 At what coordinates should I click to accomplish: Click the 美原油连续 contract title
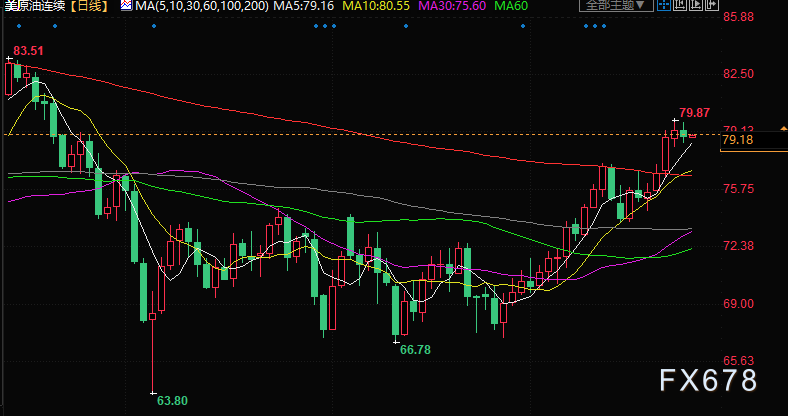(35, 6)
